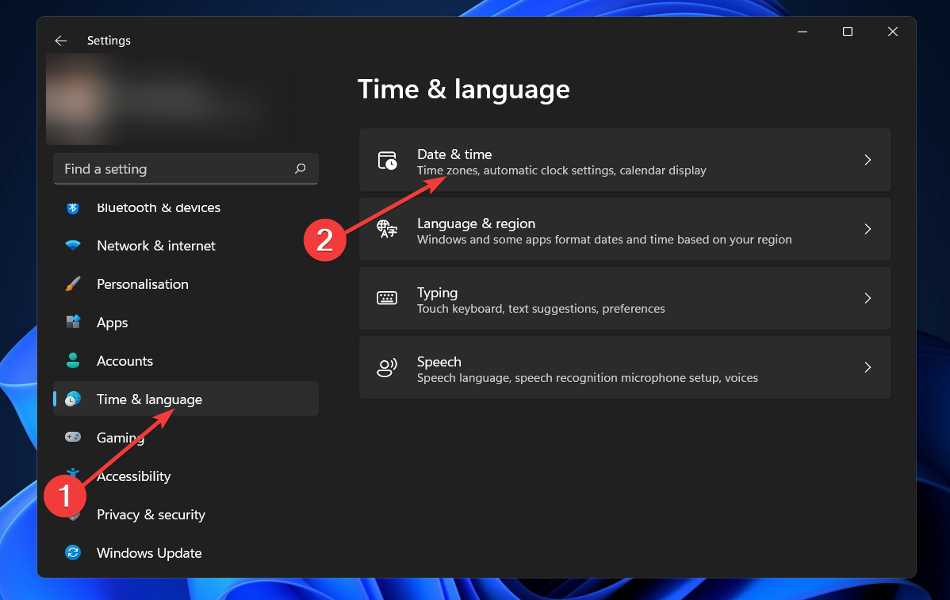Click the Gaming controller icon
This screenshot has height=600, width=950.
[73, 437]
